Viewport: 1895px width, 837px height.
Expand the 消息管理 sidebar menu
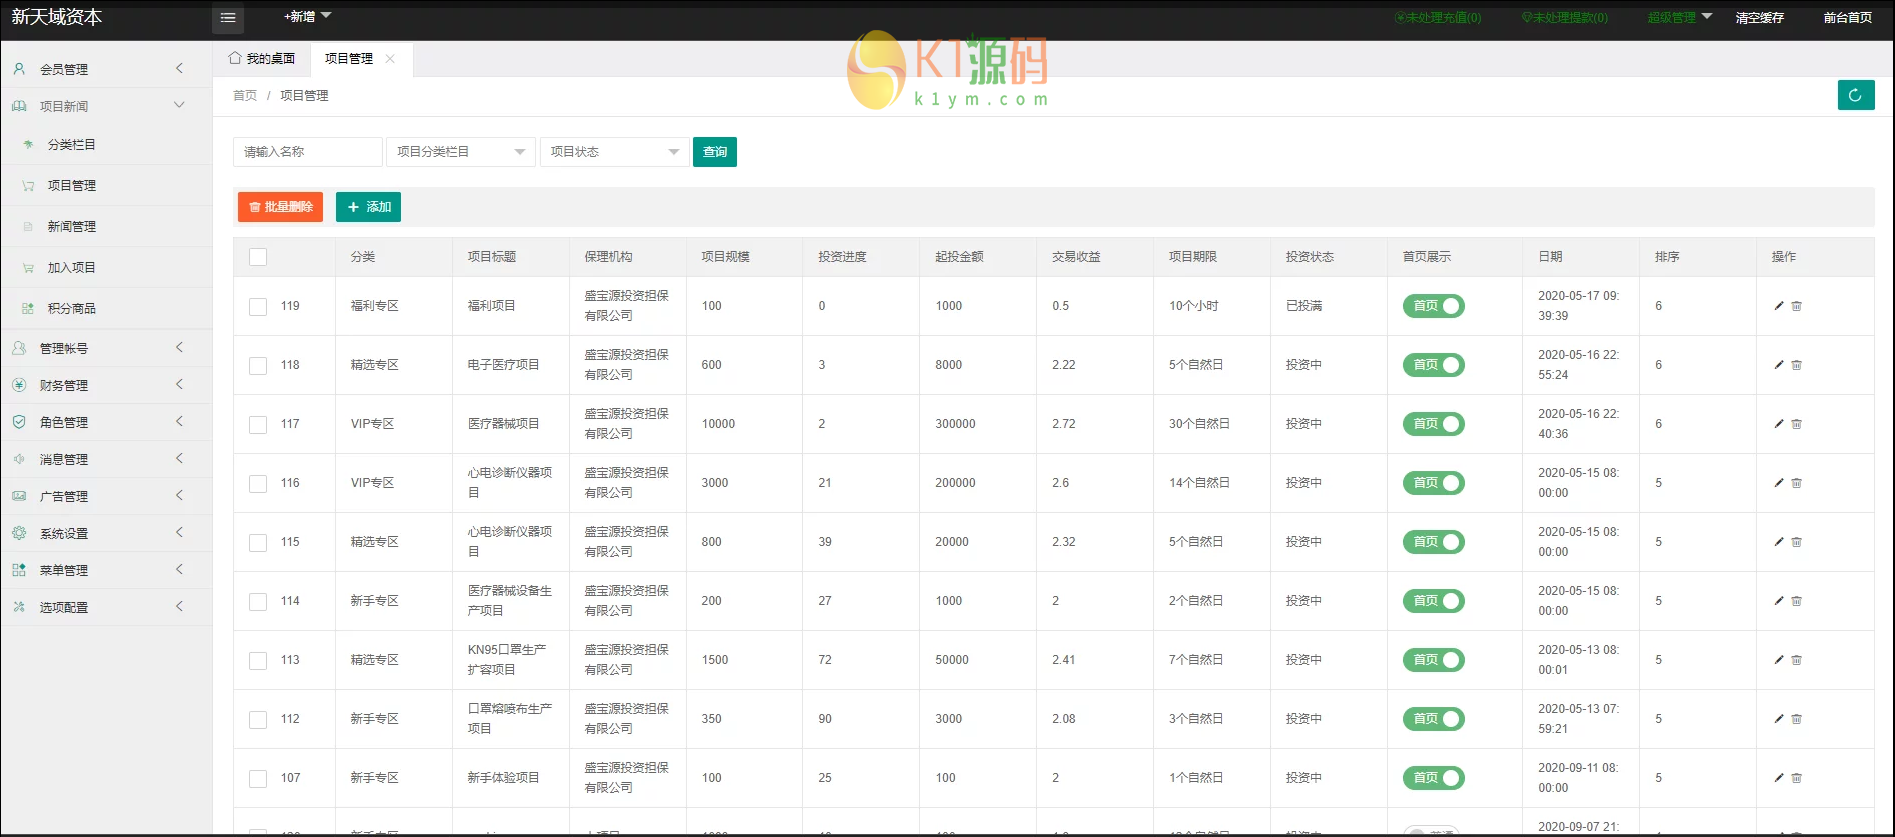(x=106, y=459)
